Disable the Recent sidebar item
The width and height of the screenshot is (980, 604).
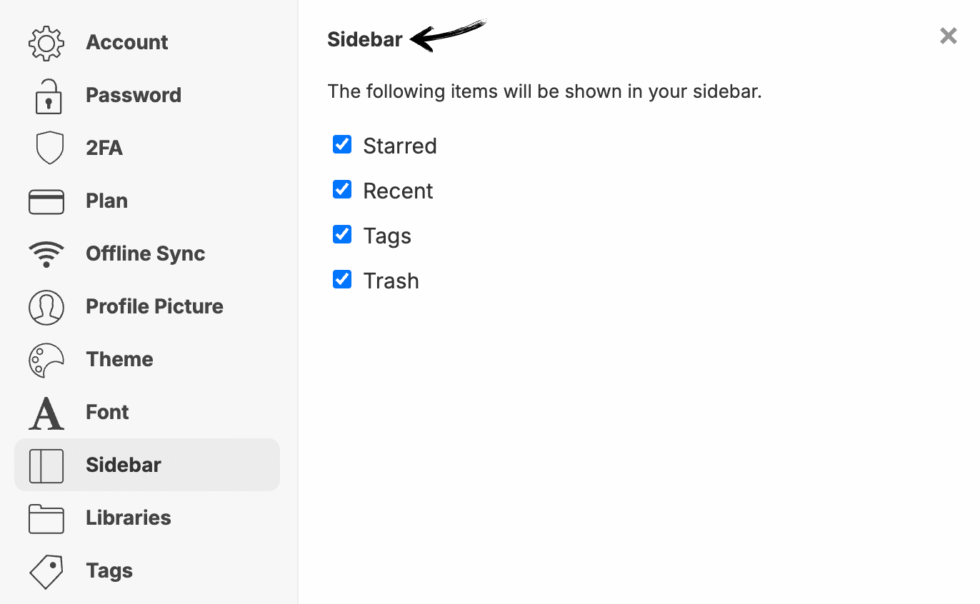(343, 189)
